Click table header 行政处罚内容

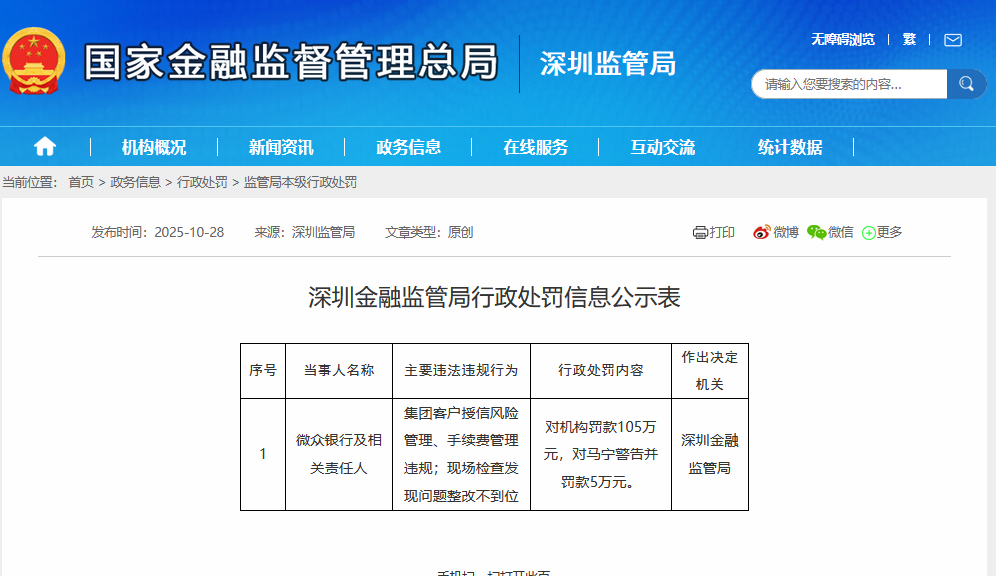(601, 370)
